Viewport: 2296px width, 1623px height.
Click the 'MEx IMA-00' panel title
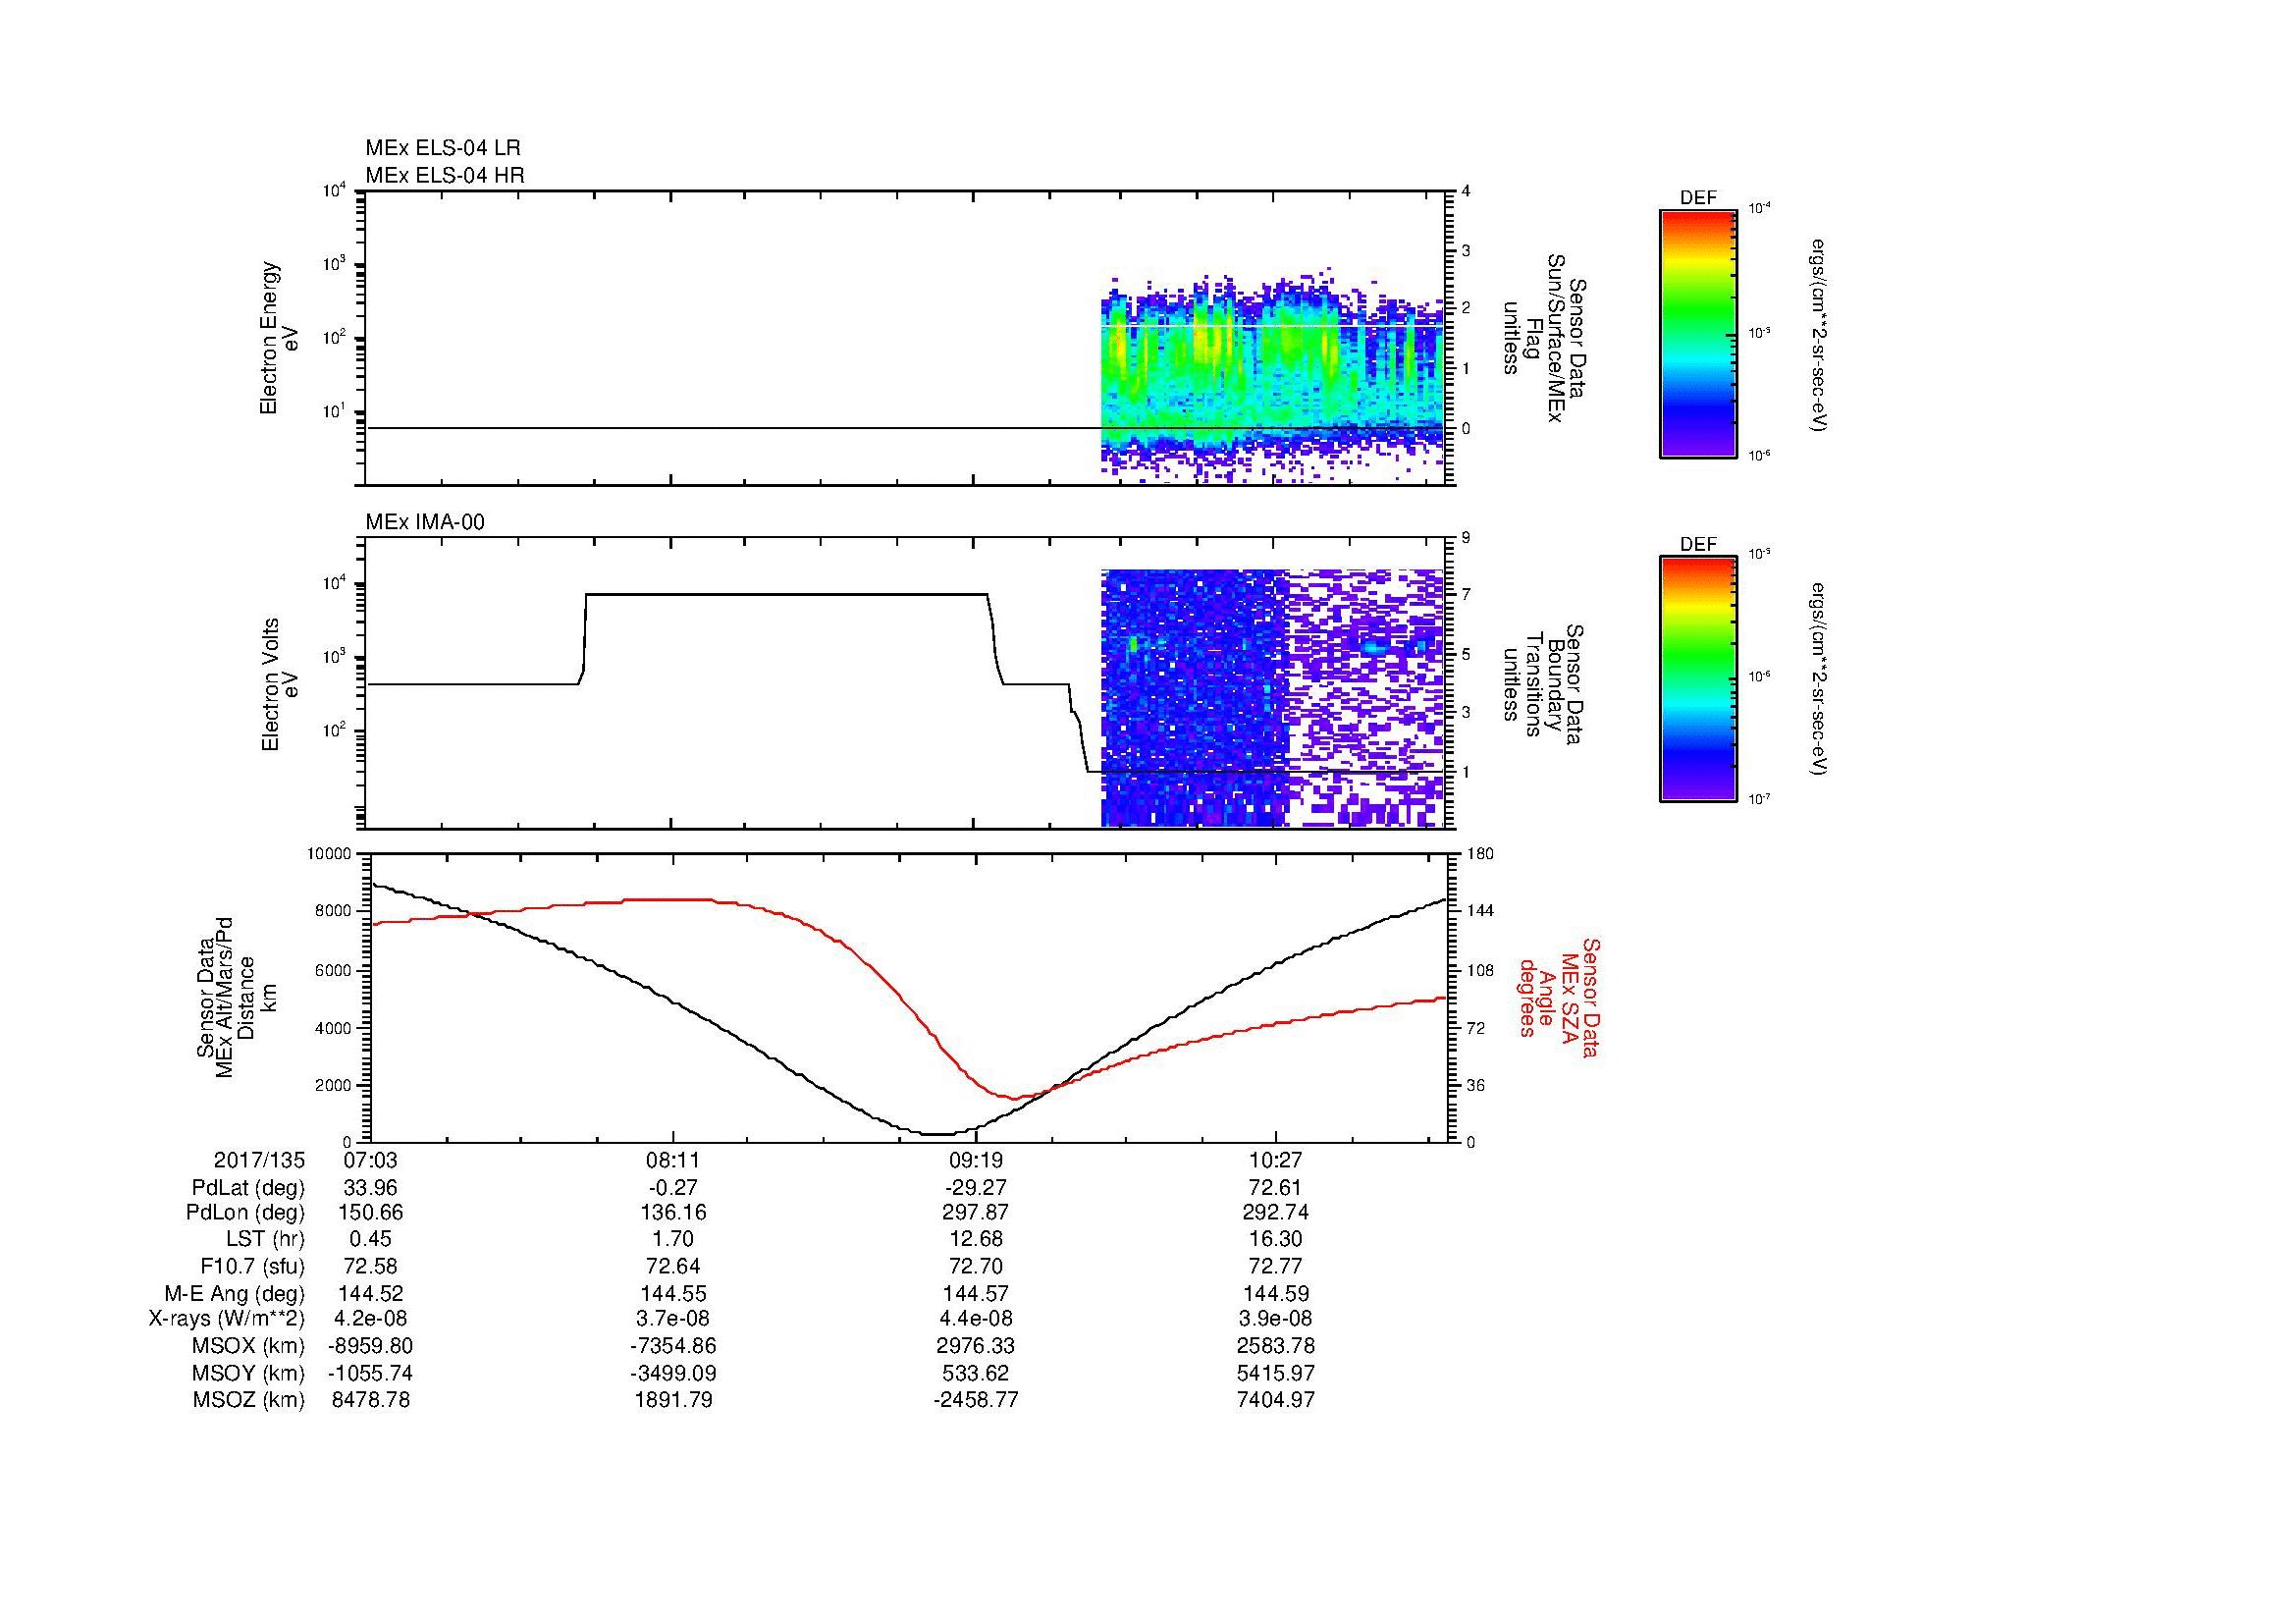click(x=425, y=522)
